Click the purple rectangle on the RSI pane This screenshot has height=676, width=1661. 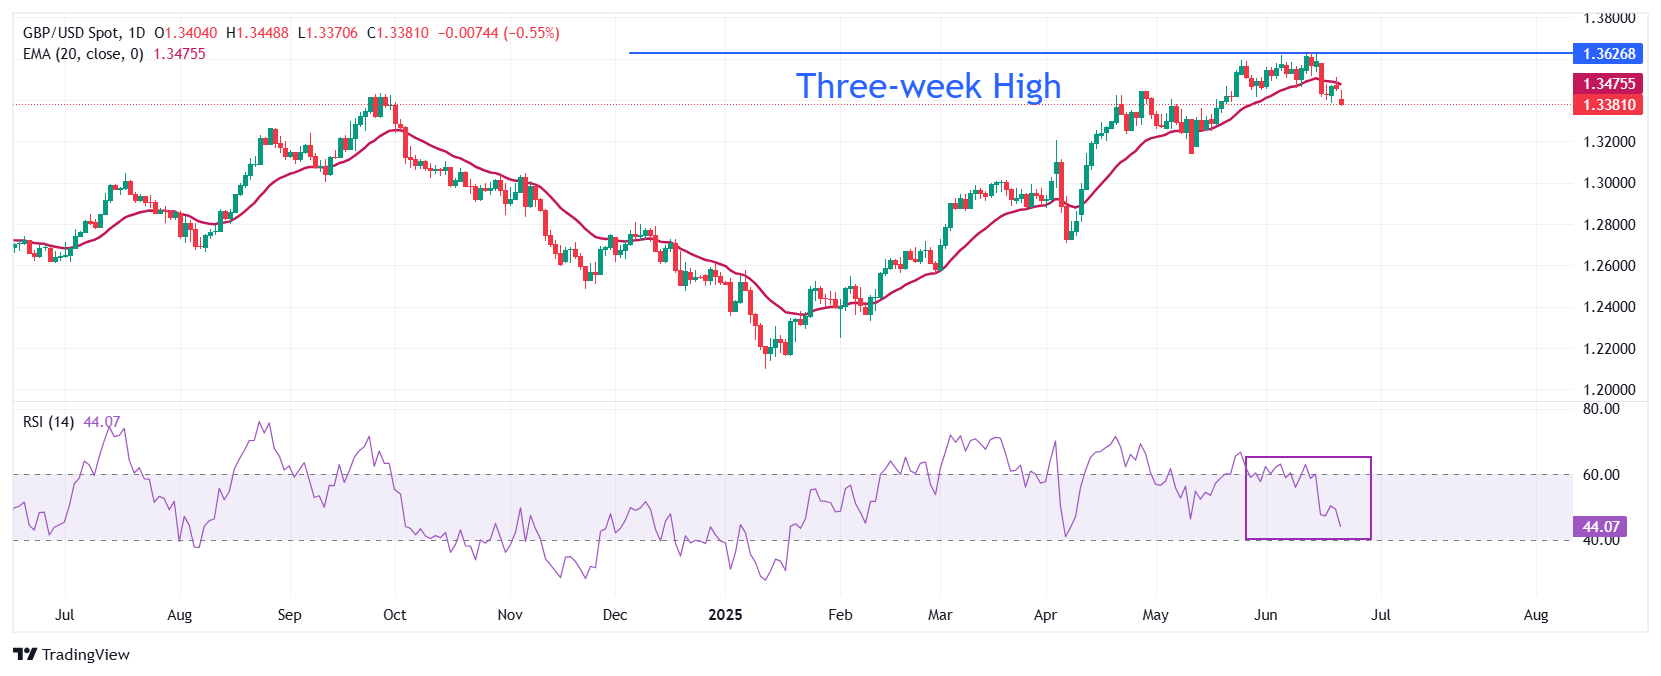pos(1308,498)
